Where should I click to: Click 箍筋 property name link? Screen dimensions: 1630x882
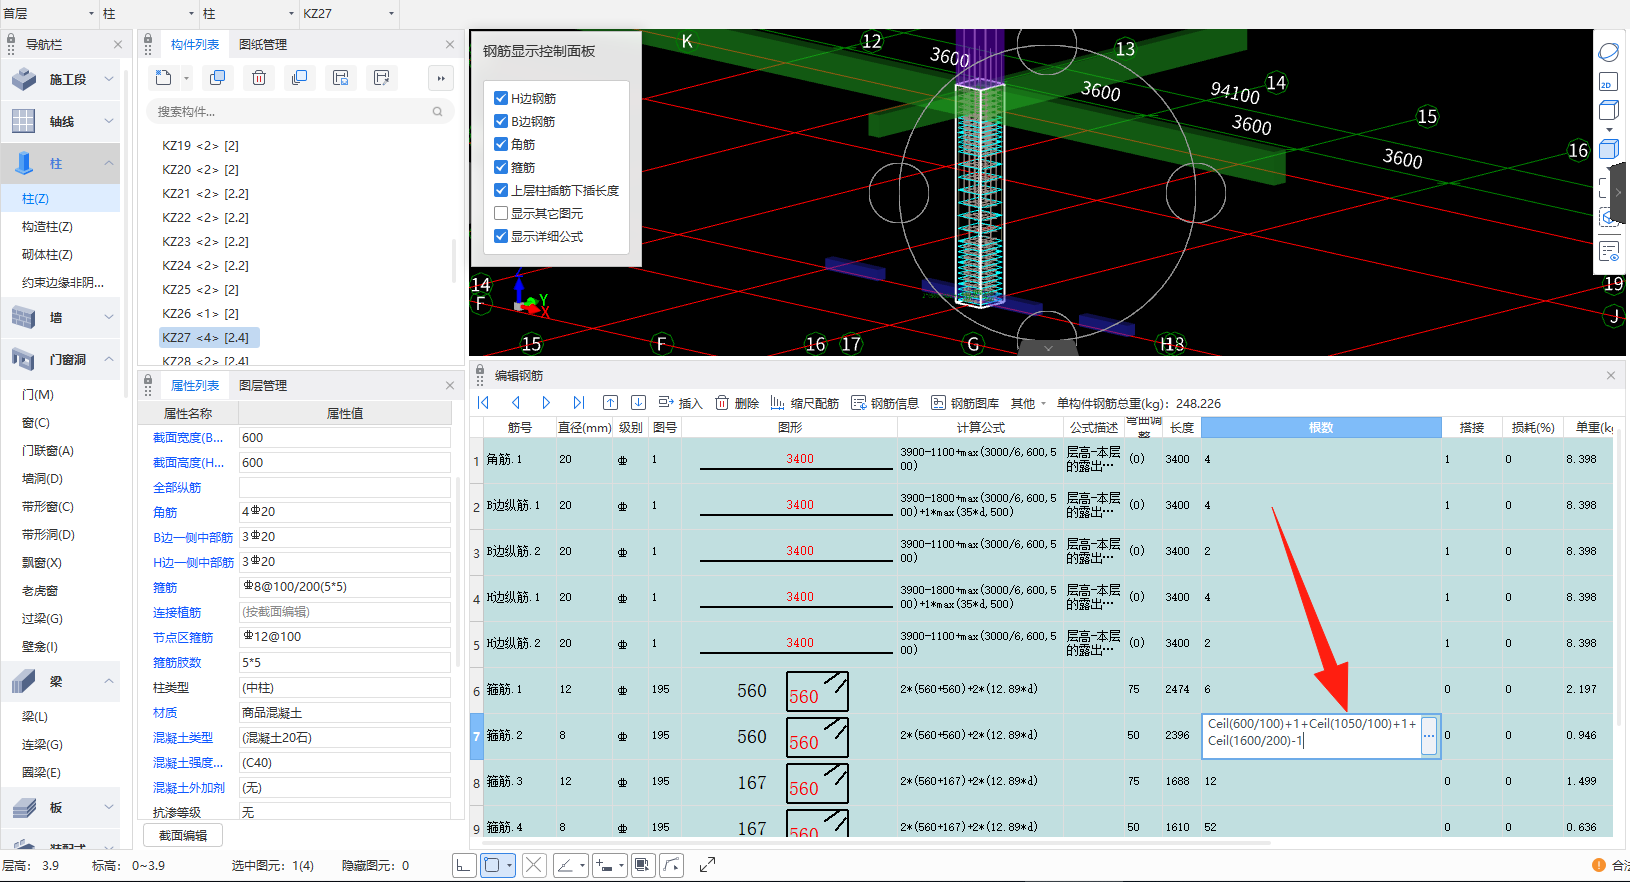coord(165,587)
